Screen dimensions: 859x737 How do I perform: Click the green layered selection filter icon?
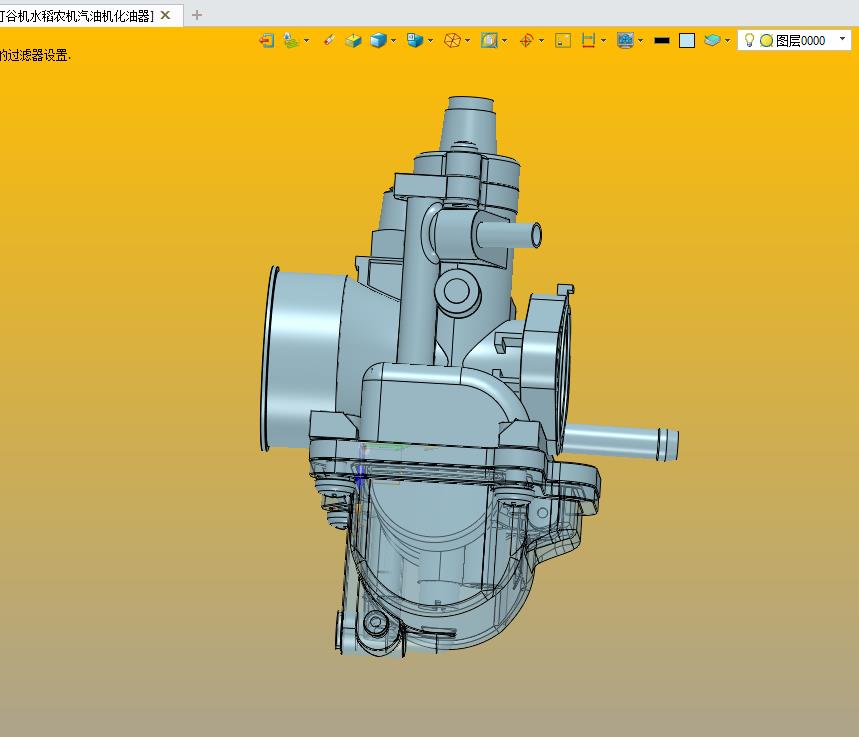(291, 40)
